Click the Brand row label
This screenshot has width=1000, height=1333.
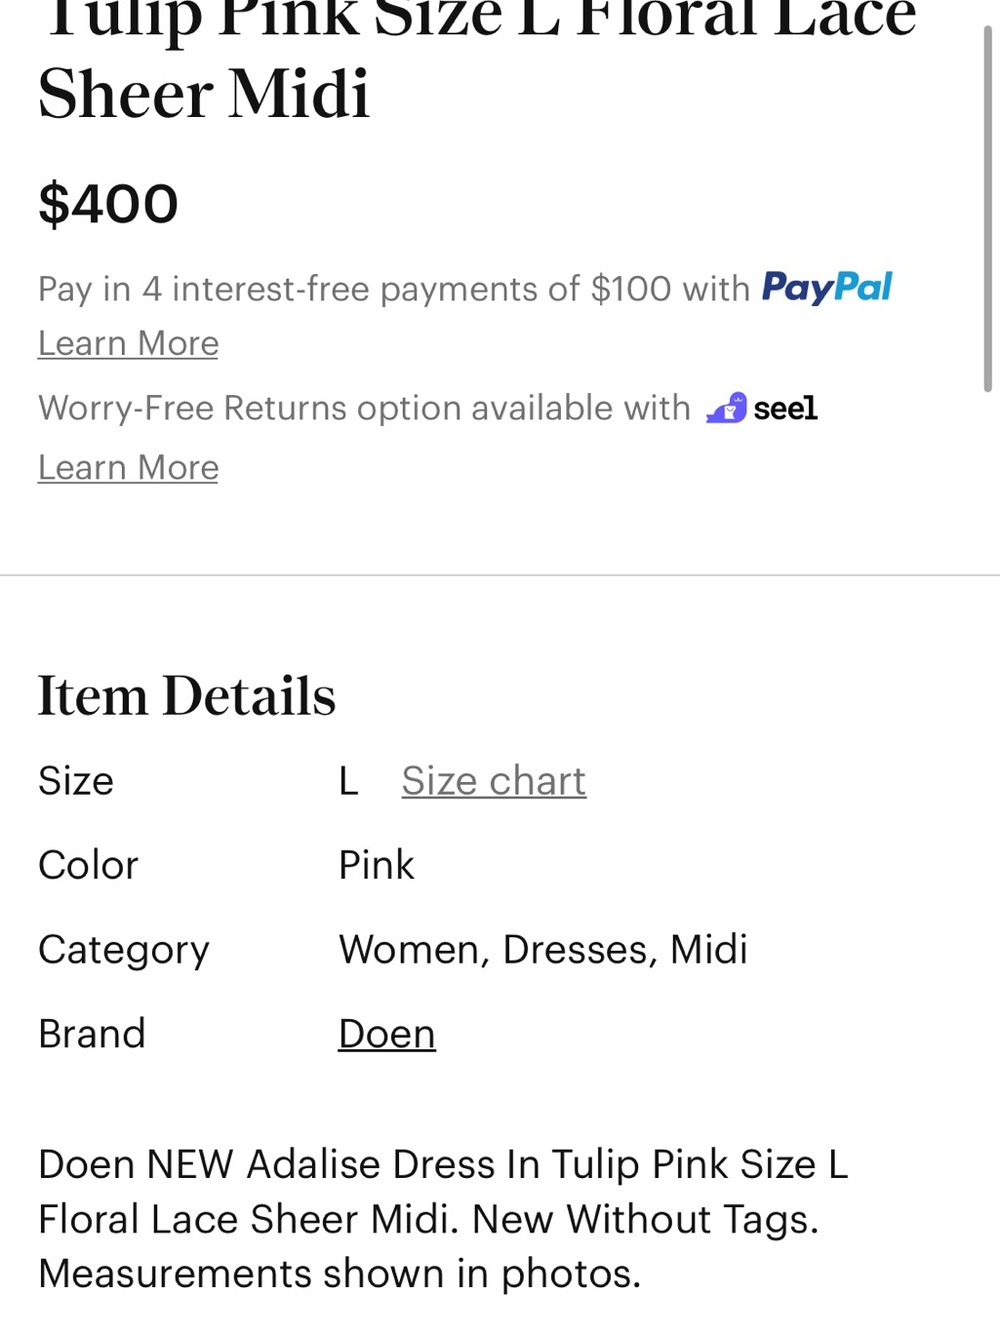tap(92, 1034)
